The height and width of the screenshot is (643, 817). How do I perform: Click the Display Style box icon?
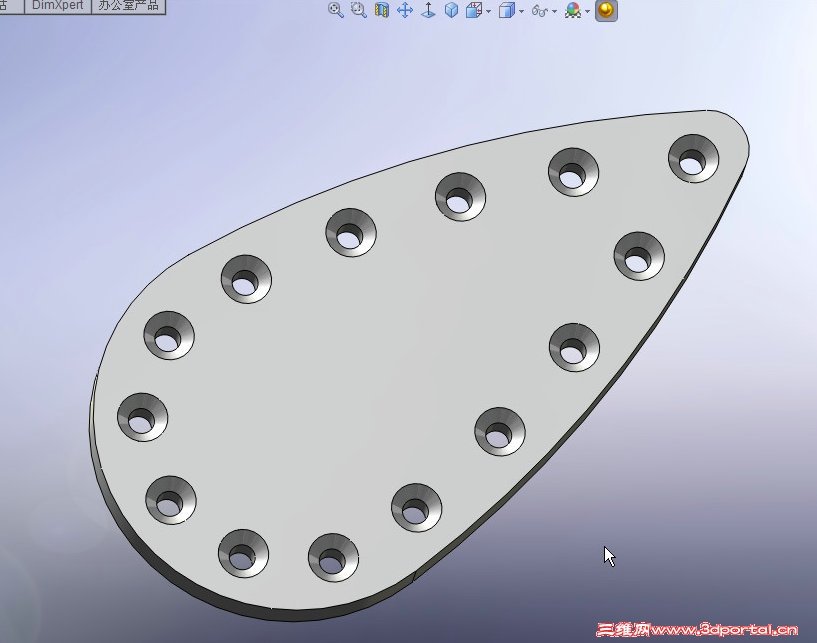507,10
